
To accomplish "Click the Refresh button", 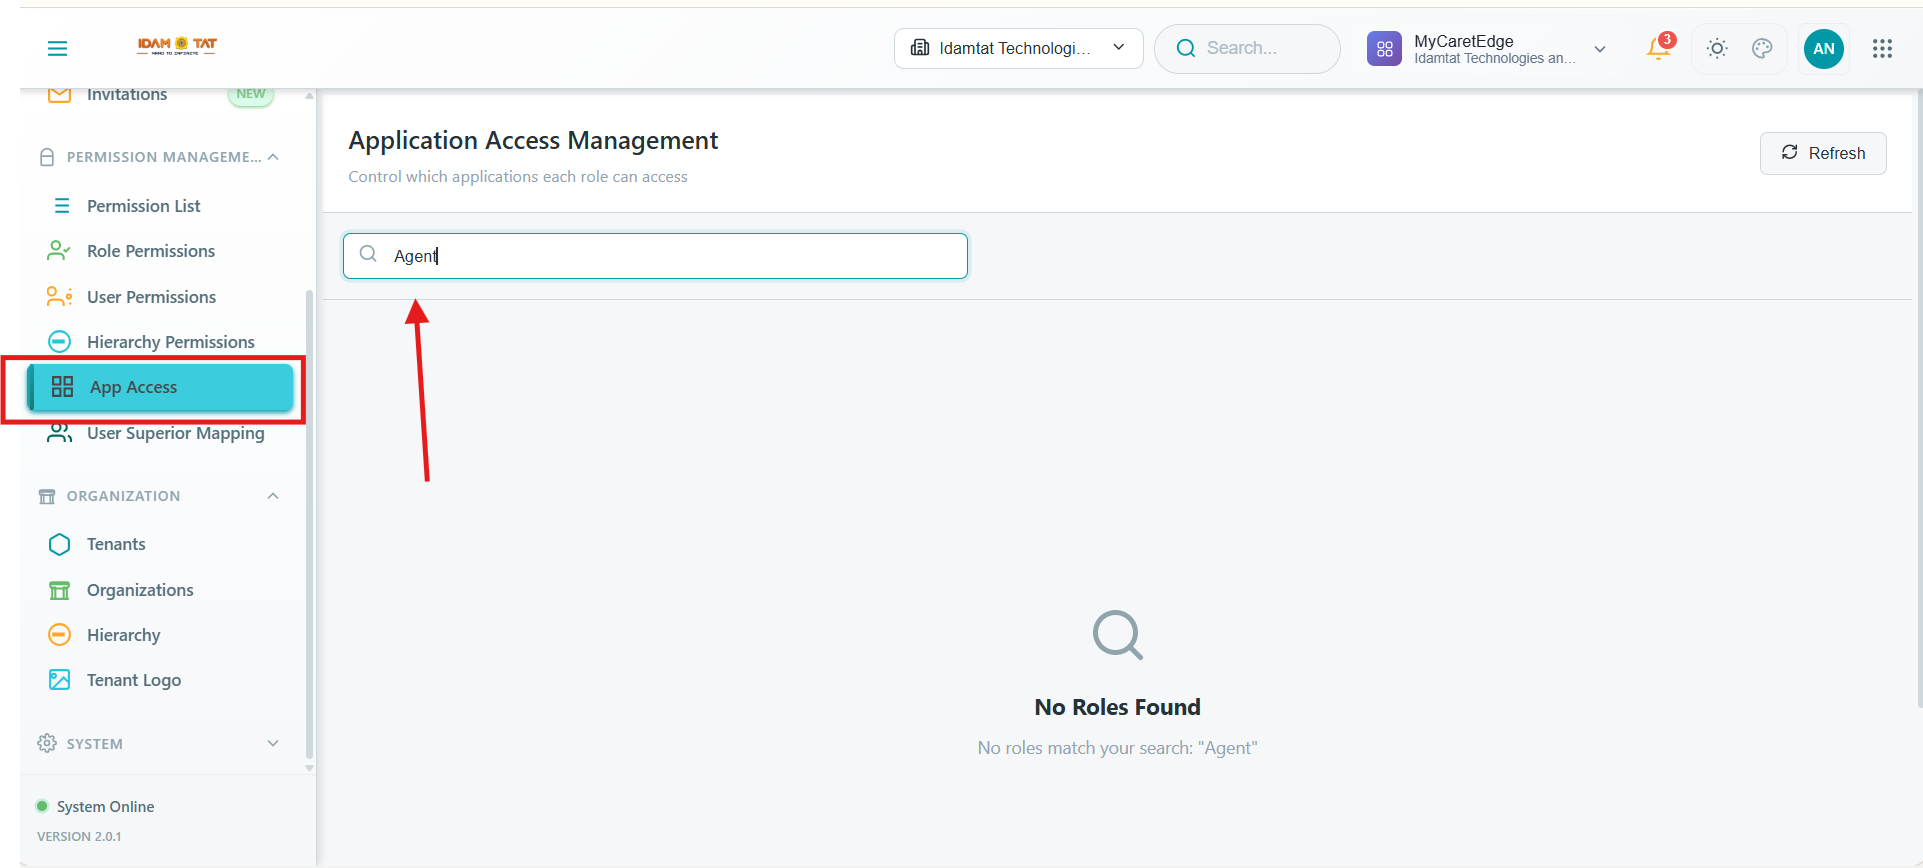I will point(1823,153).
